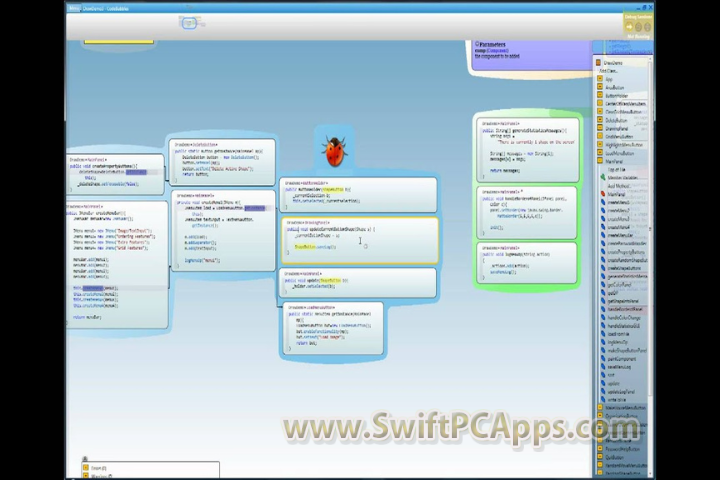This screenshot has height=480, width=720.
Task: Click the getDP method icon
Action: [x=603, y=293]
